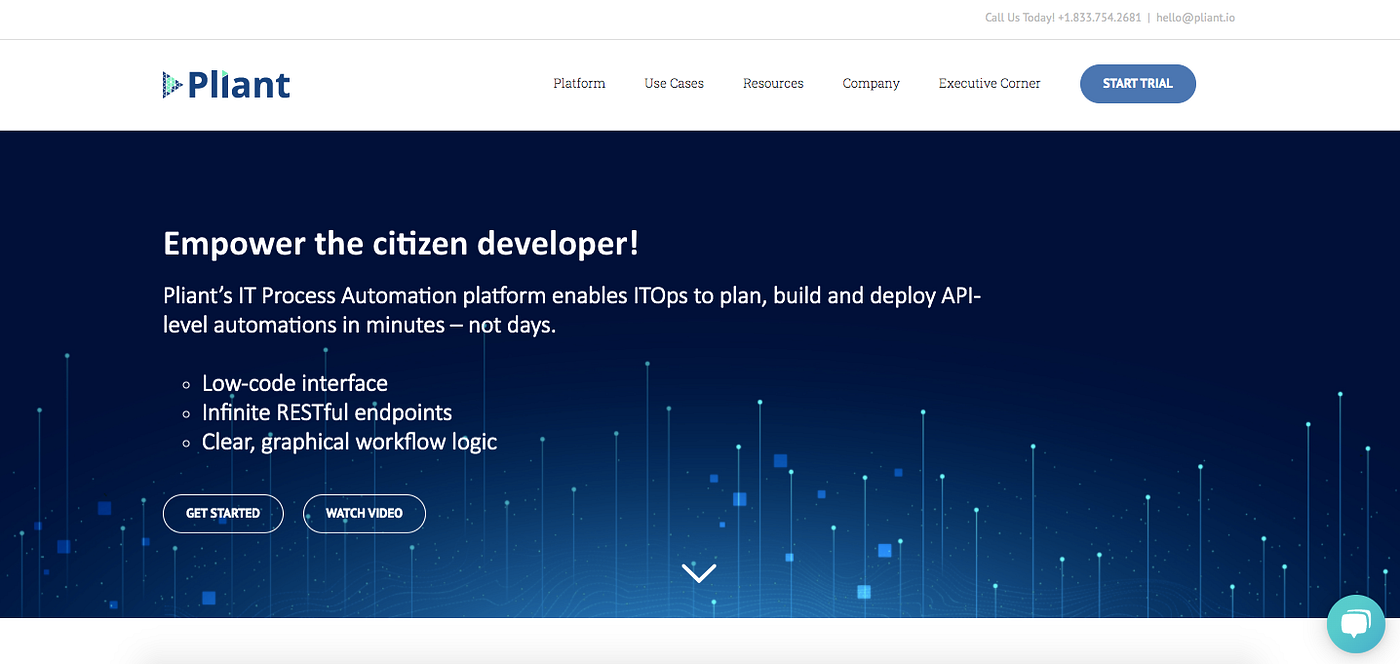Click the phone number +1.833.754.2681

point(1099,18)
